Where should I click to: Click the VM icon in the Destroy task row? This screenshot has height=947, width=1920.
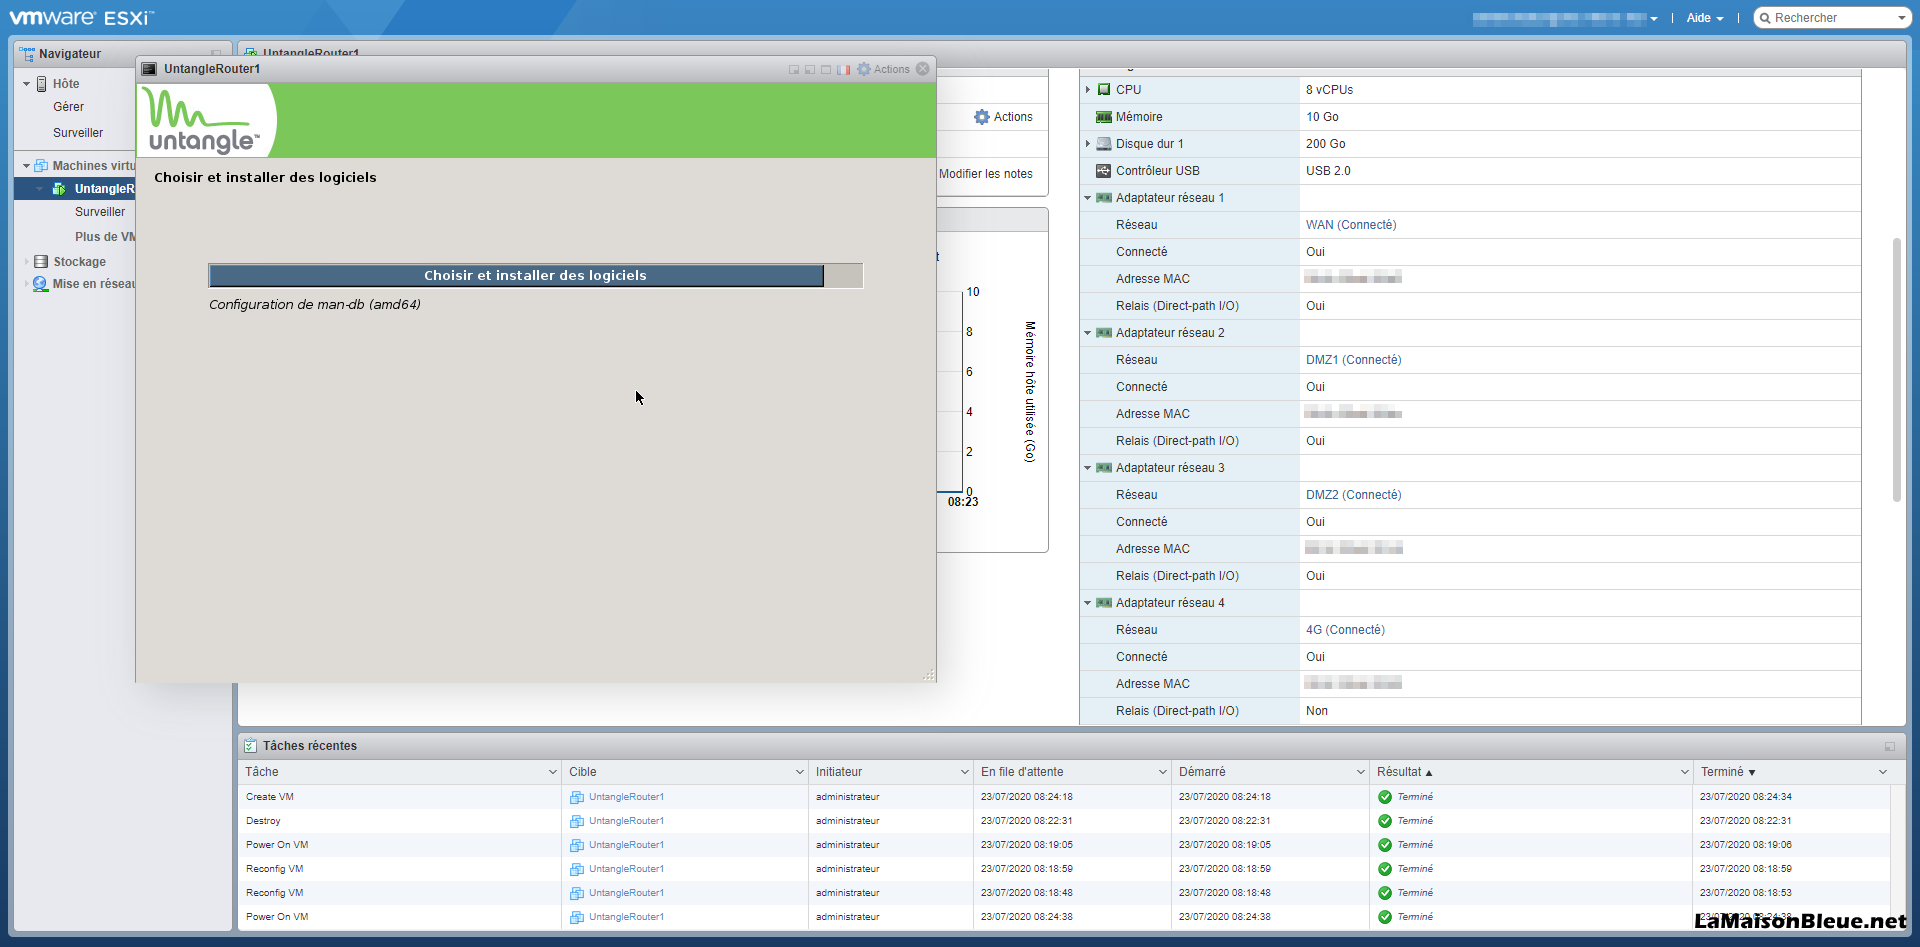click(x=577, y=821)
